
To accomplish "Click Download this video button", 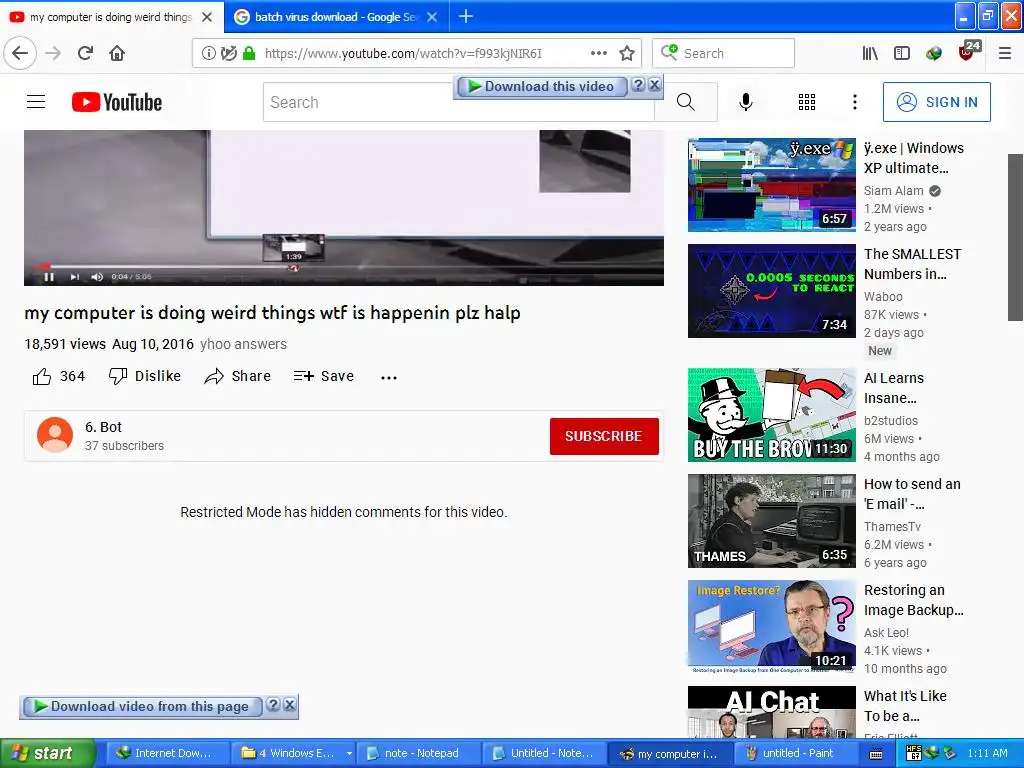I will tap(541, 86).
